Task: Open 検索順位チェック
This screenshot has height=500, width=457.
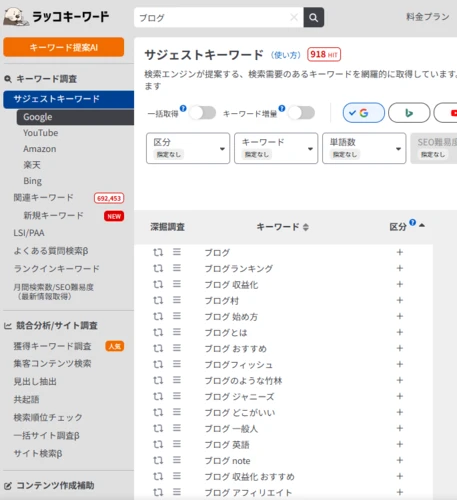Action: (x=48, y=417)
